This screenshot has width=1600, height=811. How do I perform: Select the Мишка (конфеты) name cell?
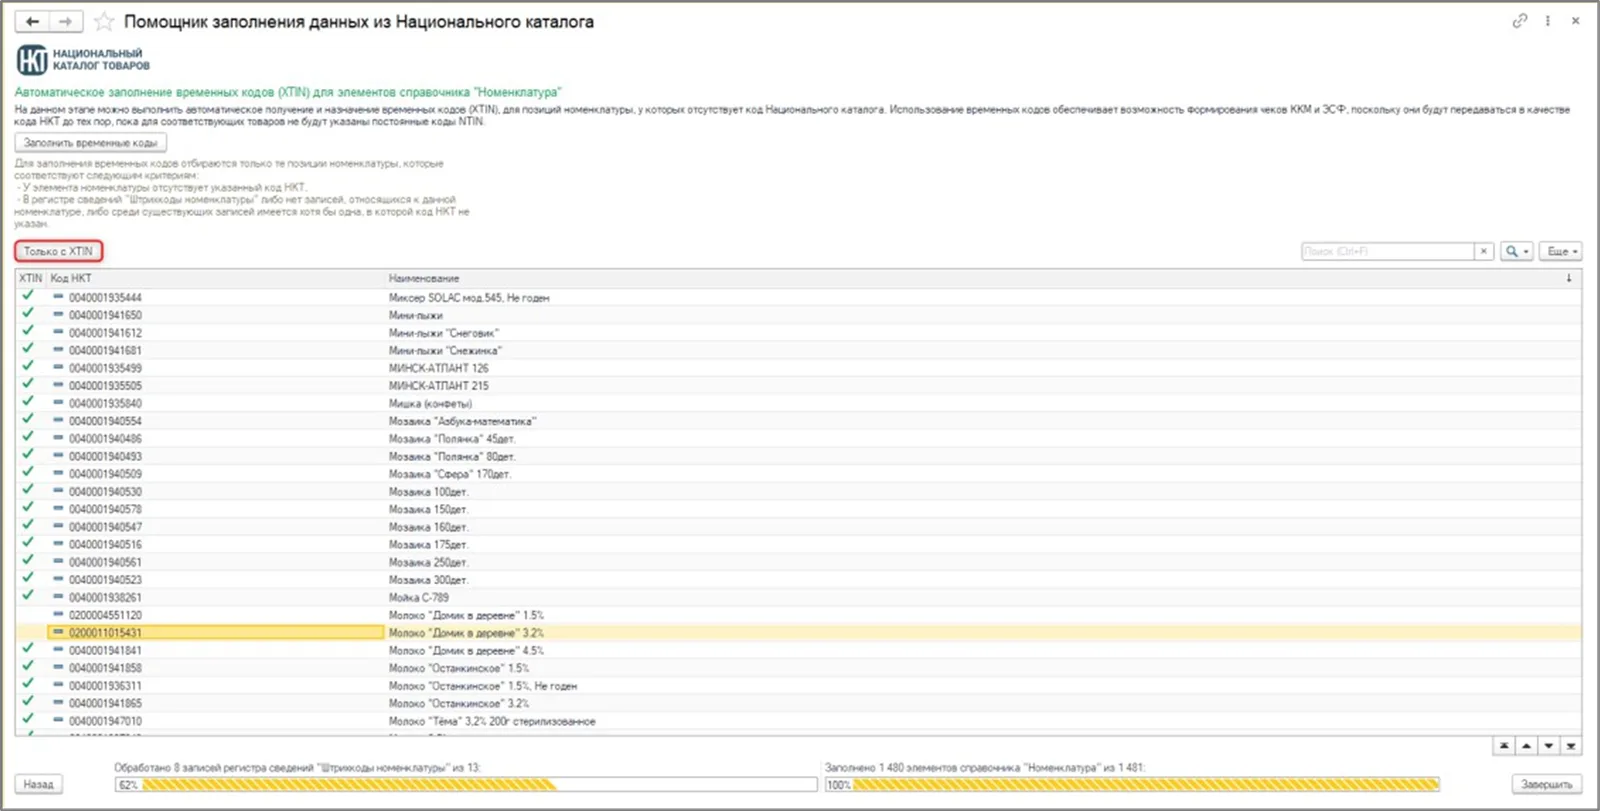[x=430, y=403]
